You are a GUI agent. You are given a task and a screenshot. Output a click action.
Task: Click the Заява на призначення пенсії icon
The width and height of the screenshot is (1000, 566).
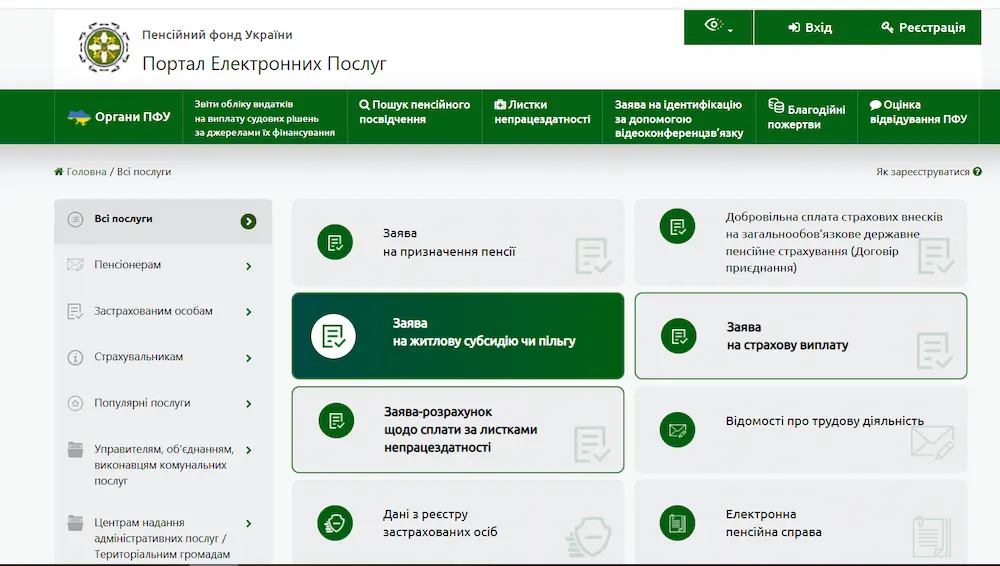point(335,242)
